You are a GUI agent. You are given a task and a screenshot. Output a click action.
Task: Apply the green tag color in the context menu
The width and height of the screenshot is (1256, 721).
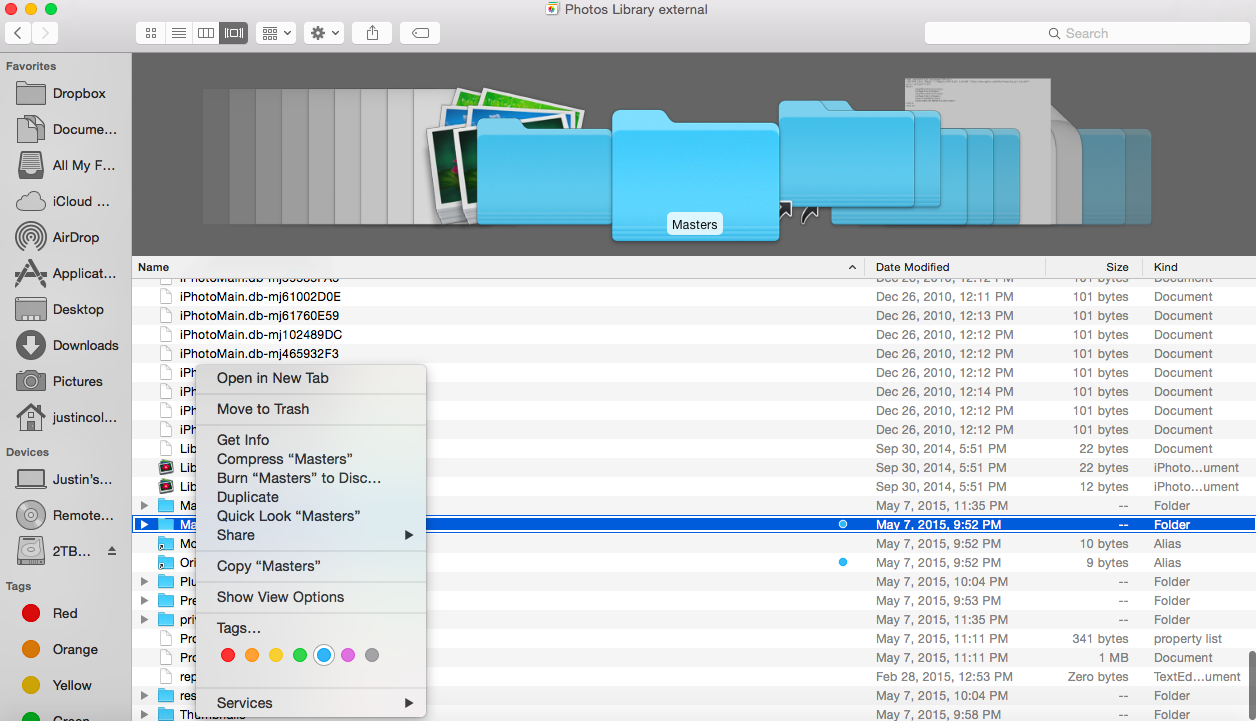point(300,655)
